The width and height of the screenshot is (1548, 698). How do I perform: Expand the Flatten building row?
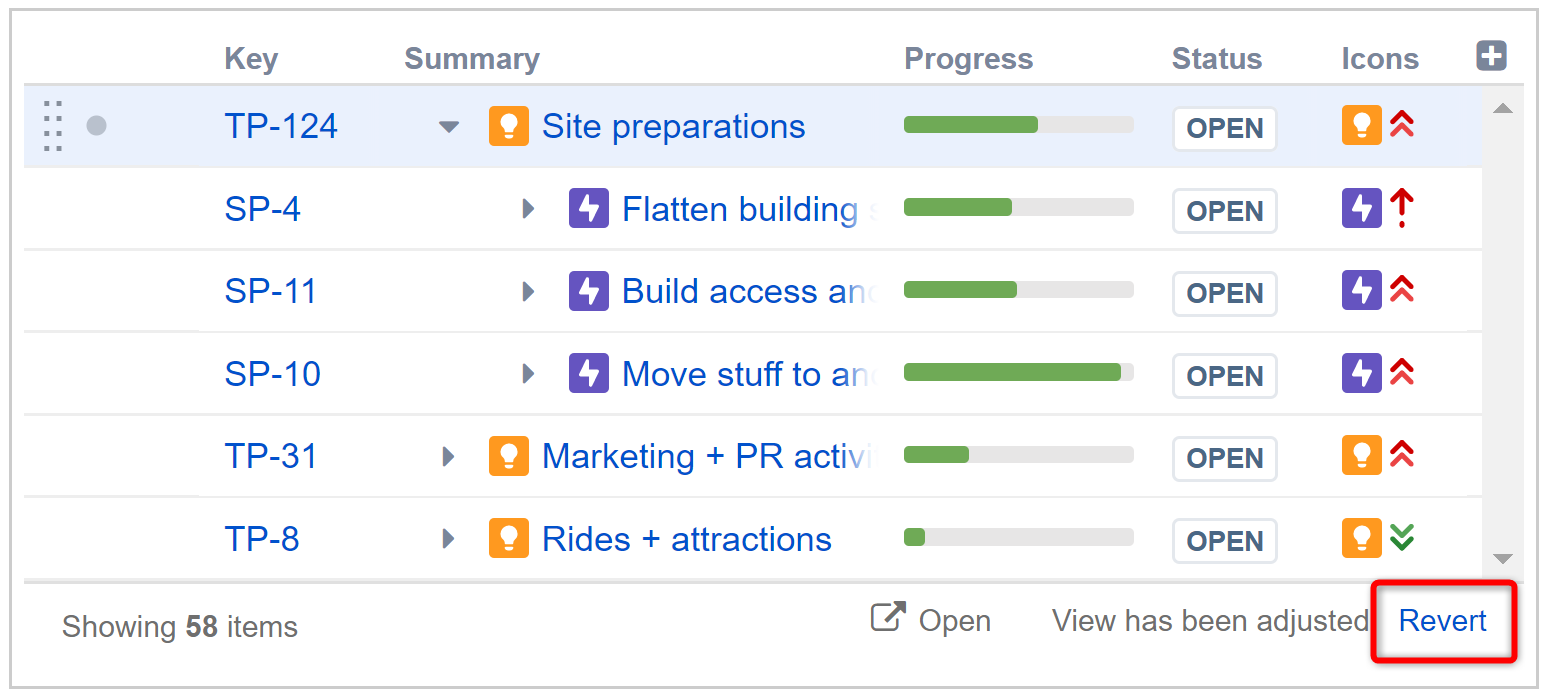click(x=529, y=209)
